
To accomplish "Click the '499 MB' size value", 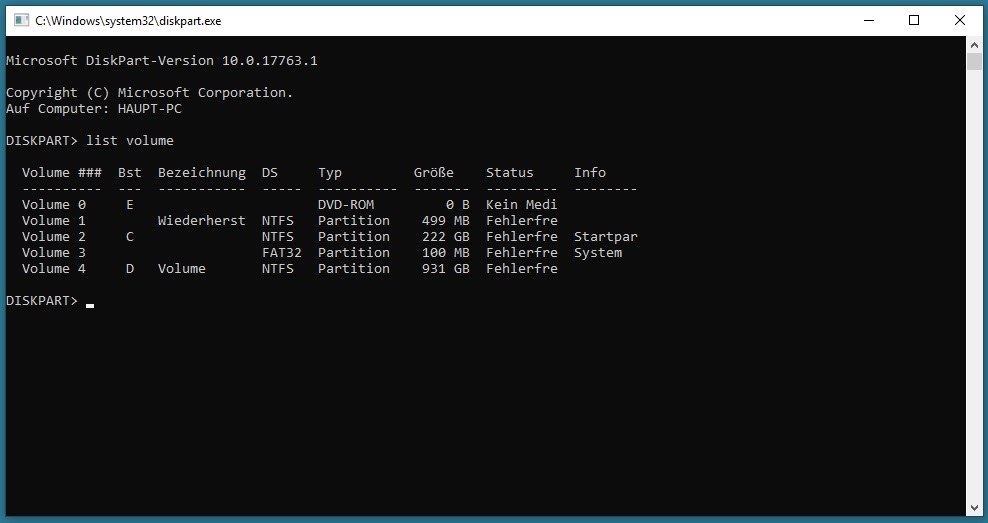I will pos(445,221).
